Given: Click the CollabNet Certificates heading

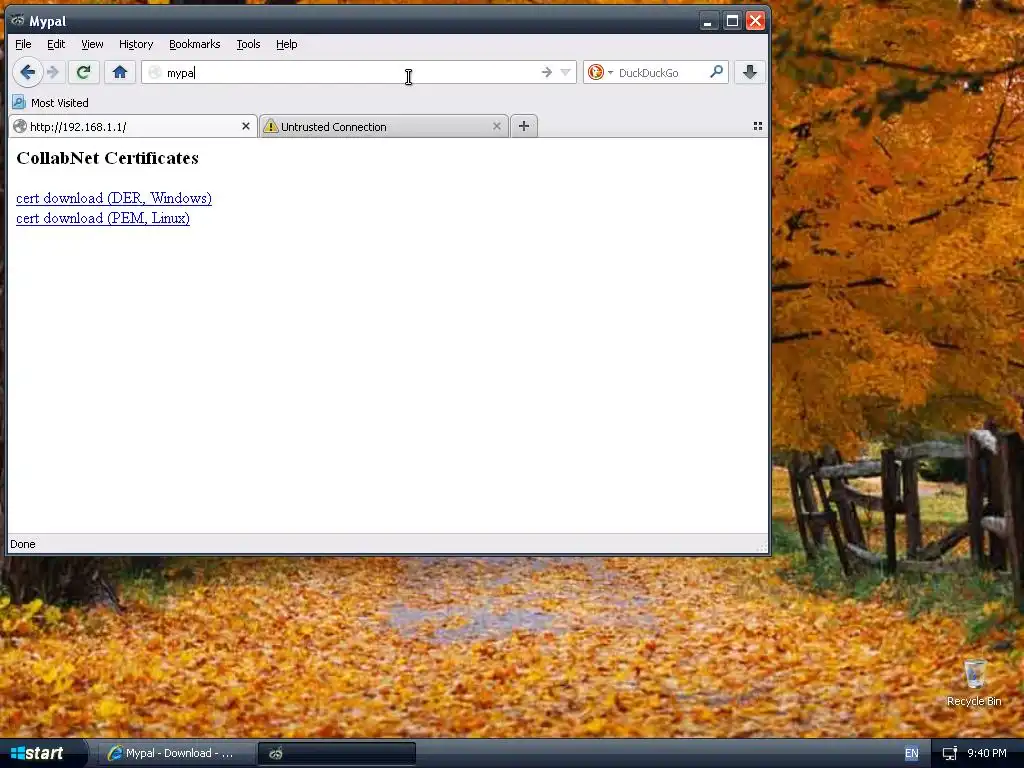Looking at the screenshot, I should [x=107, y=158].
